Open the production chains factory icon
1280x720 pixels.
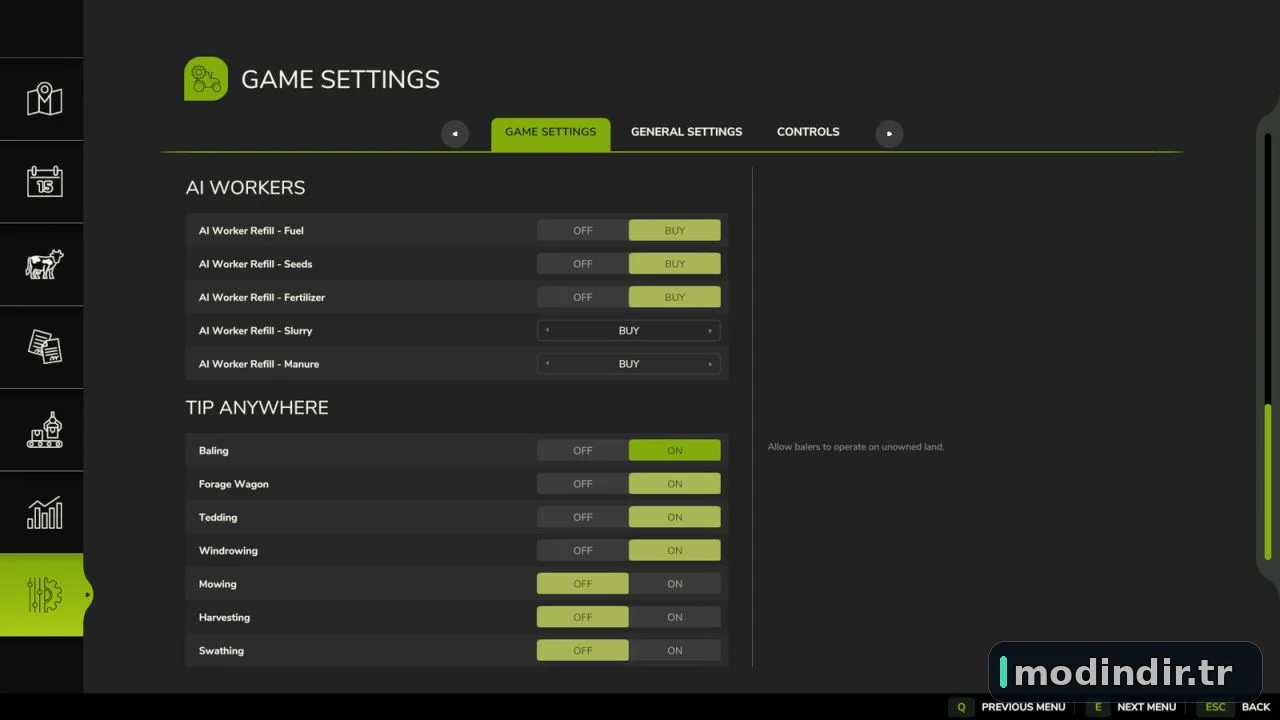[x=44, y=430]
